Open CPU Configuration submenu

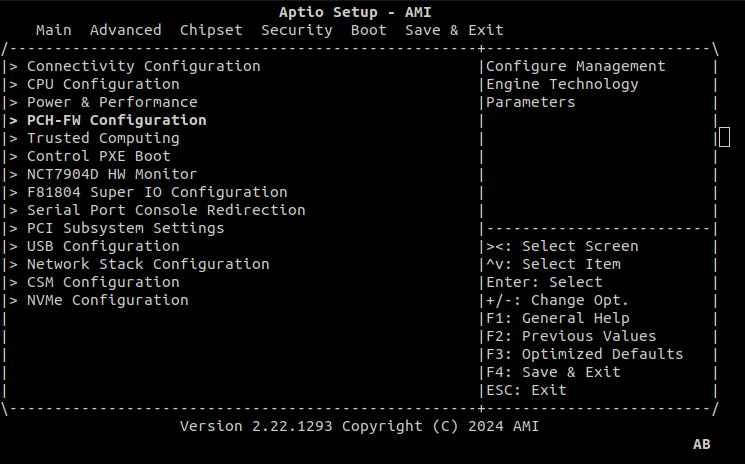pyautogui.click(x=103, y=84)
